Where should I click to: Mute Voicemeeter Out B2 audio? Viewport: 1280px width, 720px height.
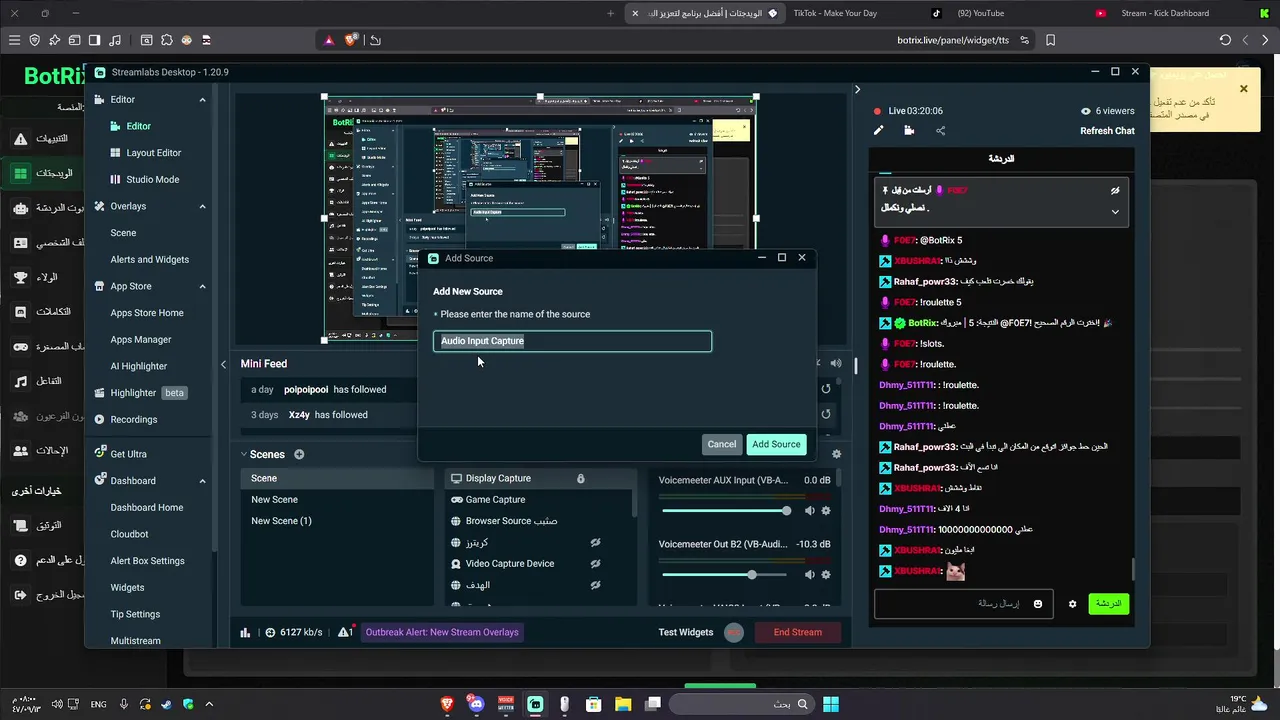(810, 575)
